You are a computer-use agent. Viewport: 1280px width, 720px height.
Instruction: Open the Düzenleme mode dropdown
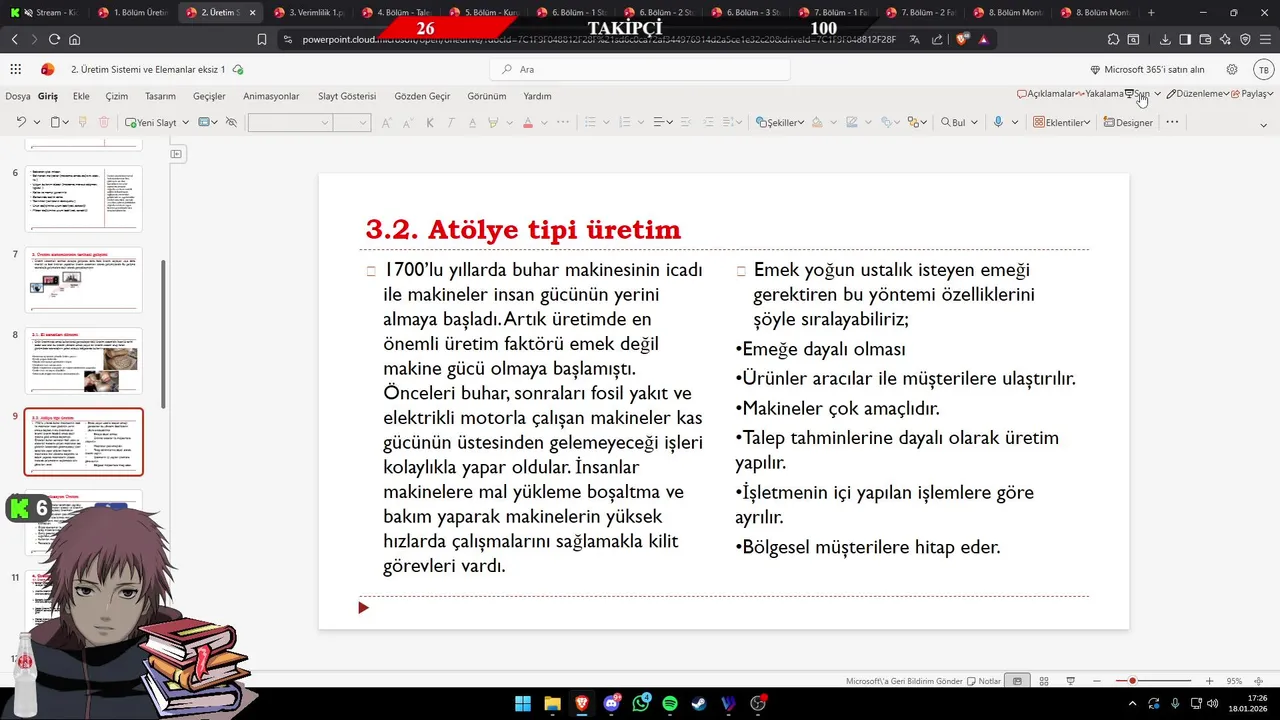(x=1197, y=93)
